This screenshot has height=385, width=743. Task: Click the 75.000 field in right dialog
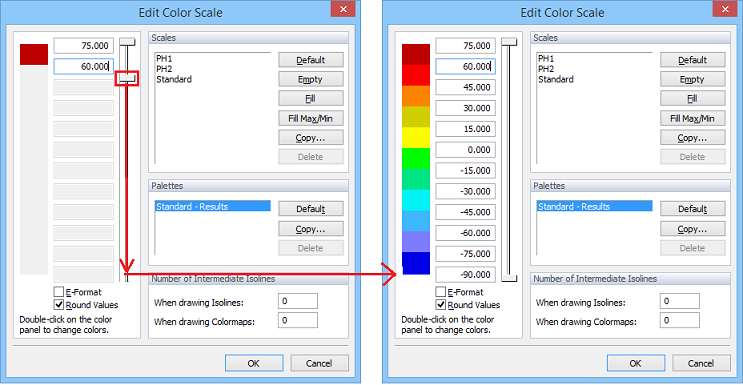click(x=465, y=46)
